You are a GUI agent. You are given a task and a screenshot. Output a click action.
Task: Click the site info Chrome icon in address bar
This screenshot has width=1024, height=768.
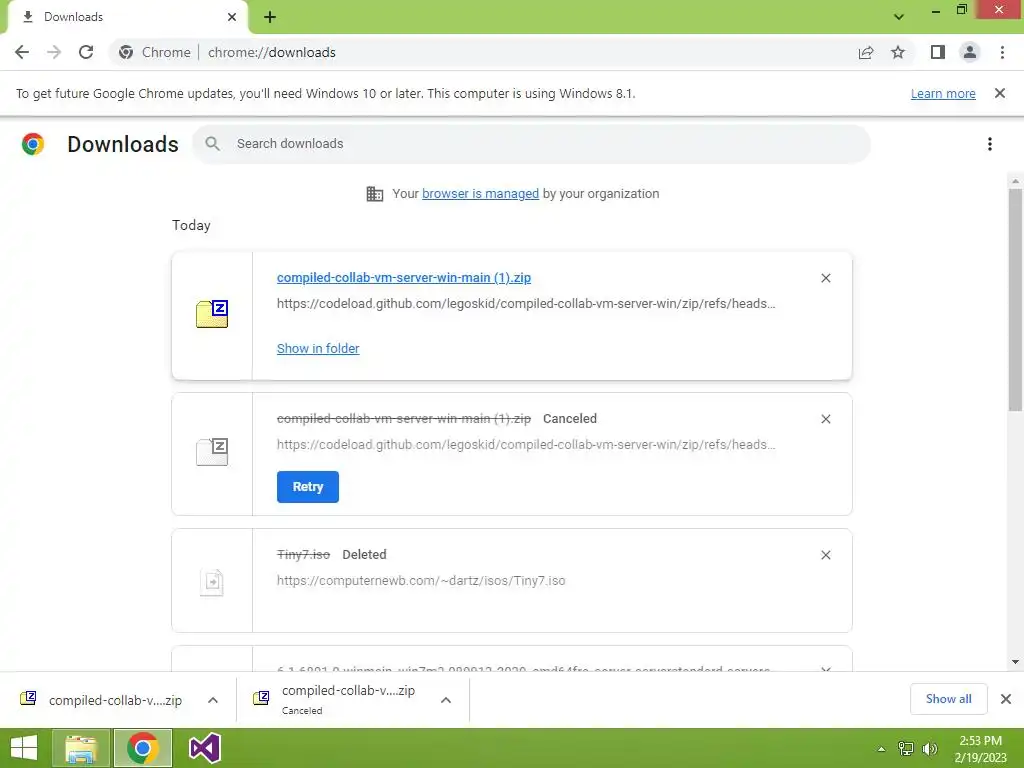tap(126, 52)
